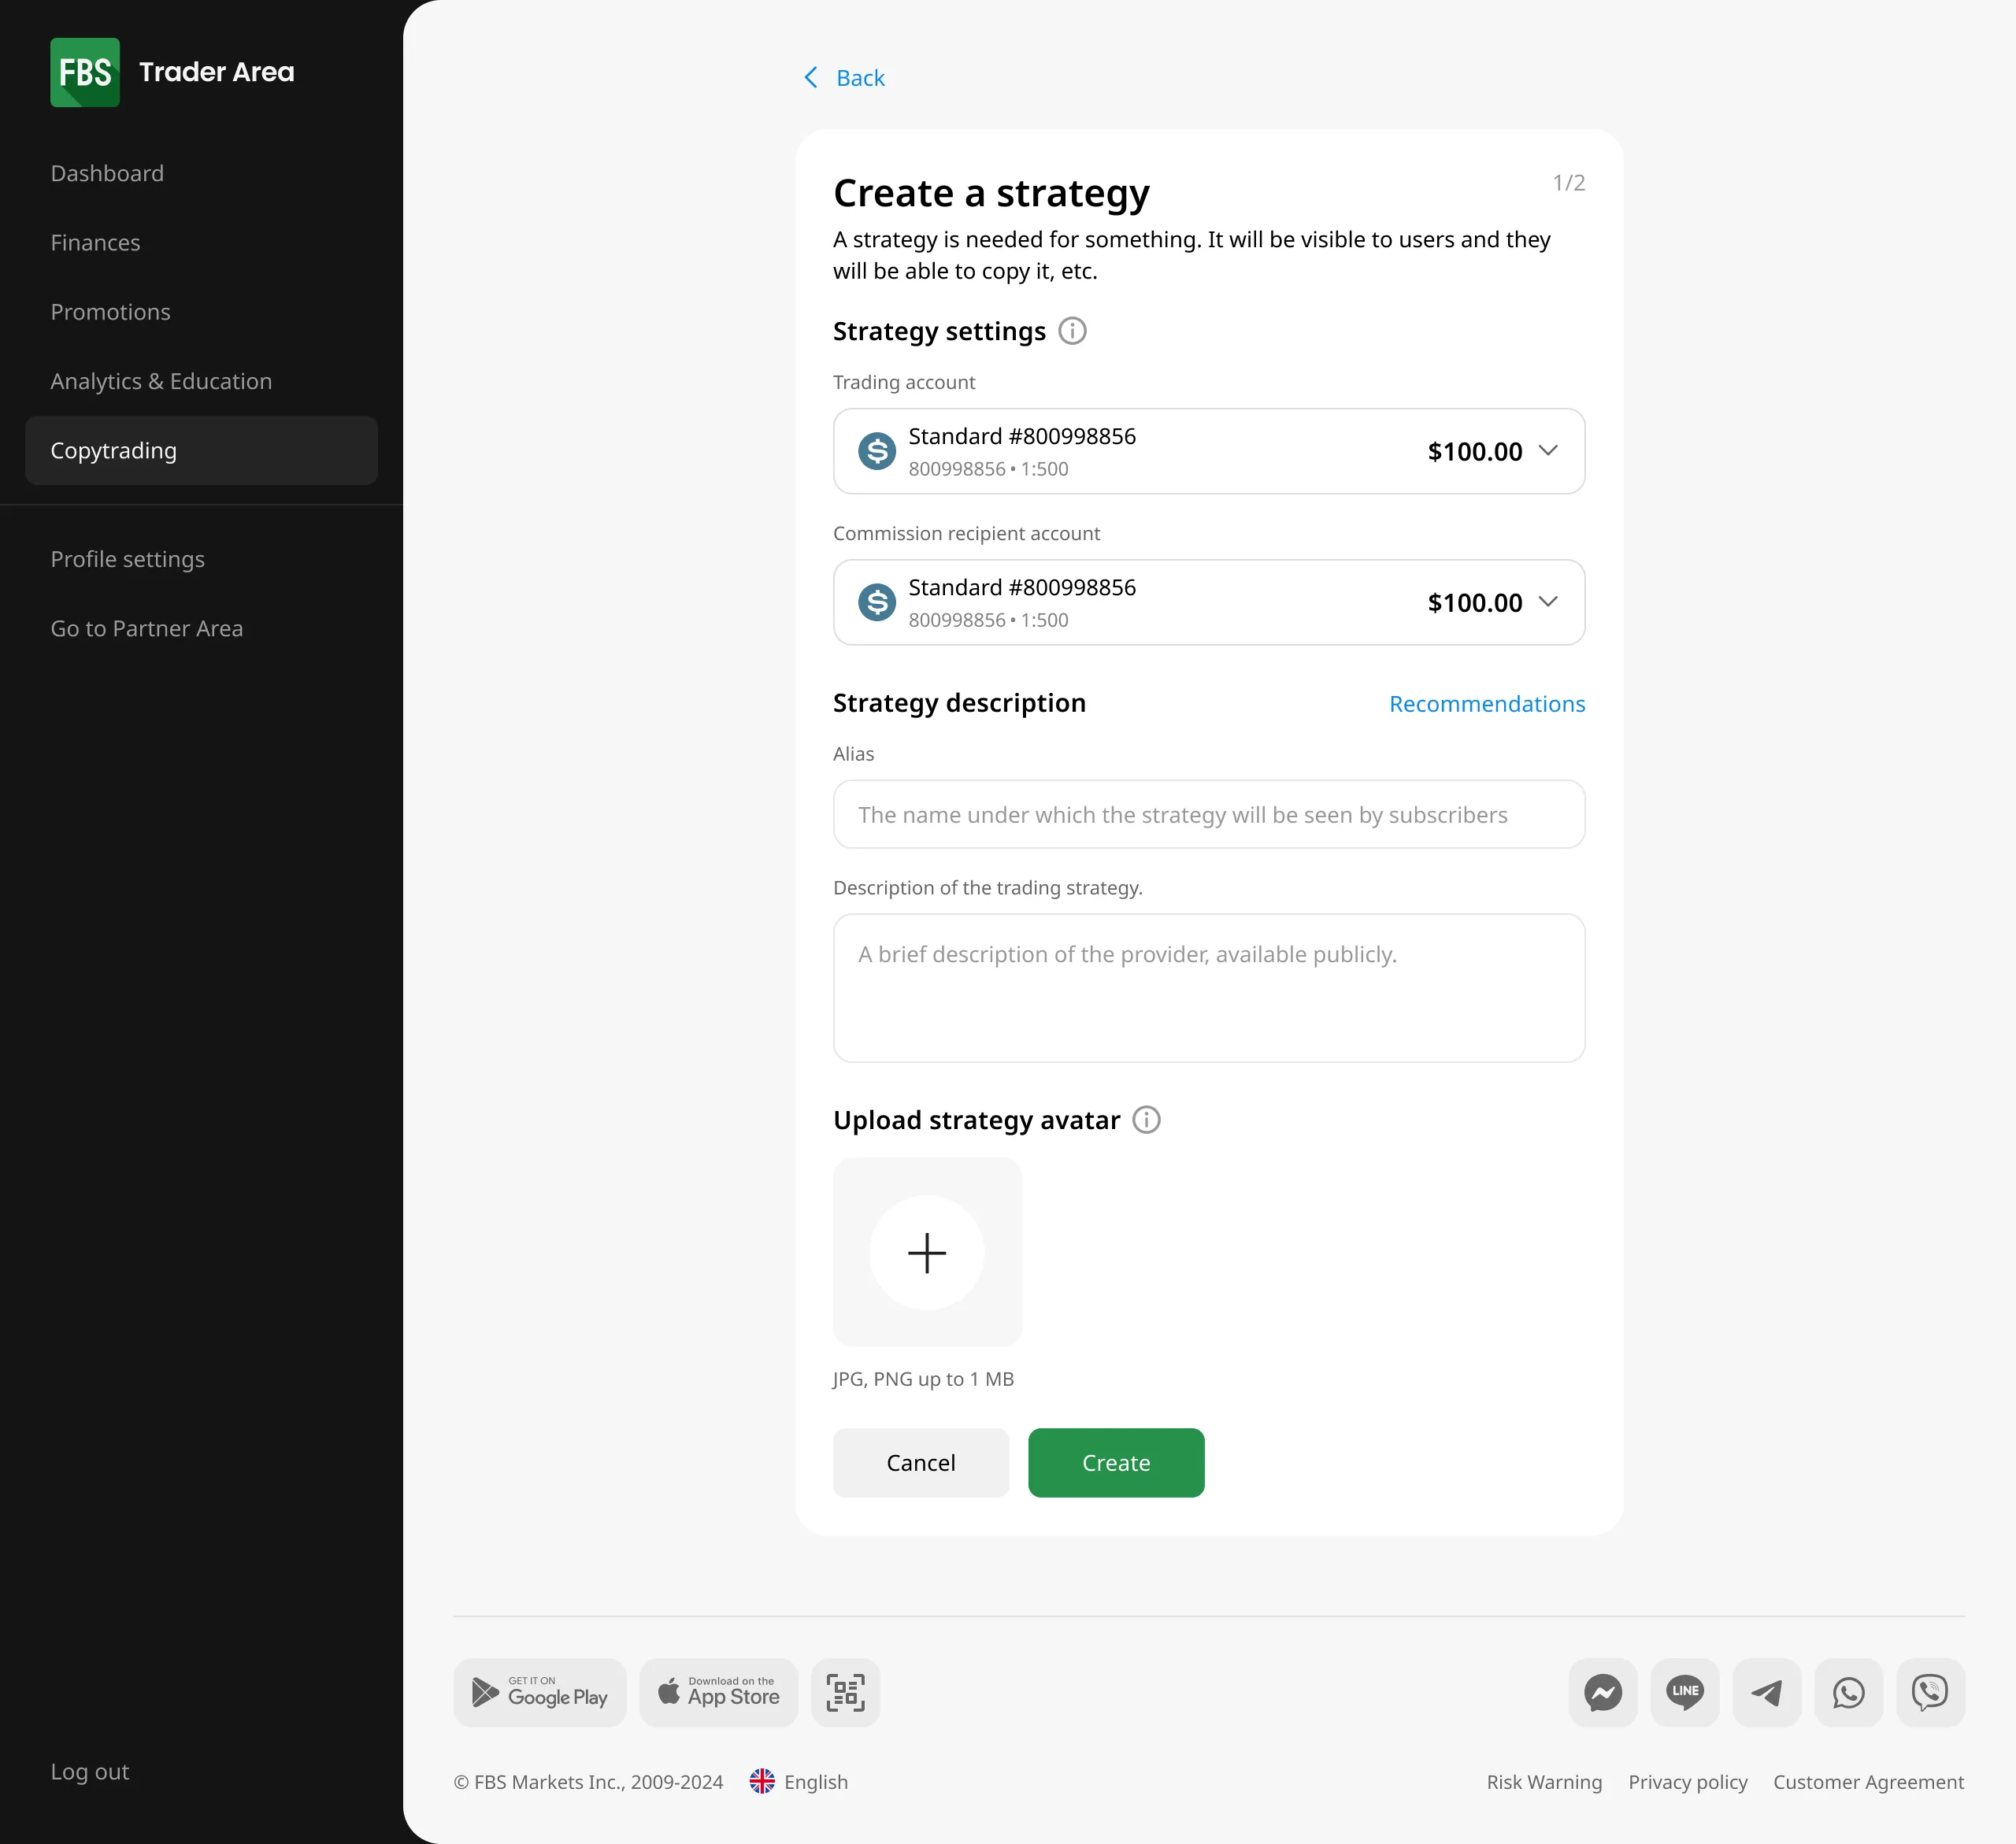Go to Finances in the sidebar
The image size is (2016, 1844).
(x=95, y=242)
